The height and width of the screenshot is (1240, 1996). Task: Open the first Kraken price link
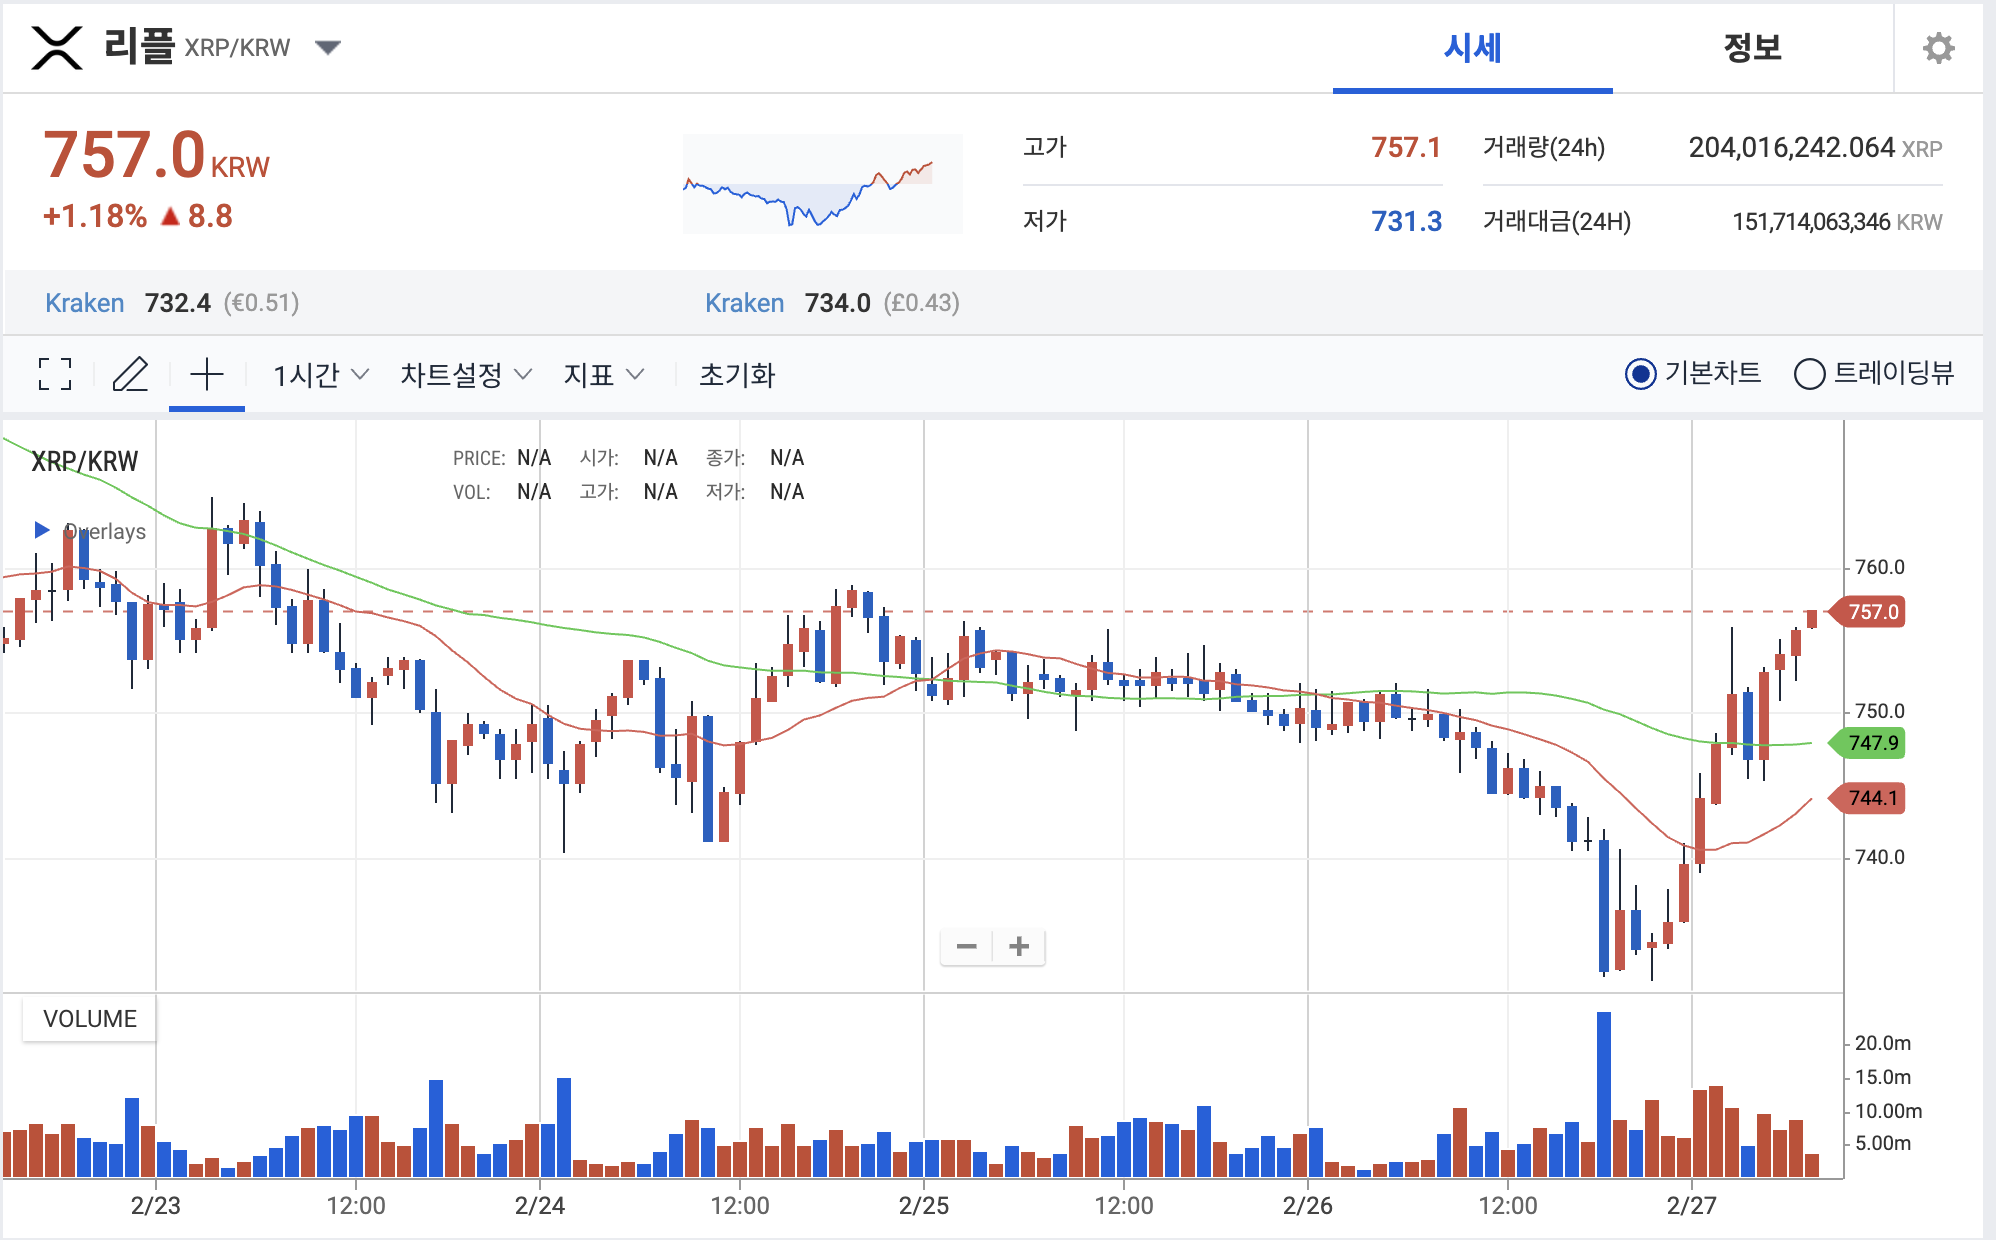85,303
